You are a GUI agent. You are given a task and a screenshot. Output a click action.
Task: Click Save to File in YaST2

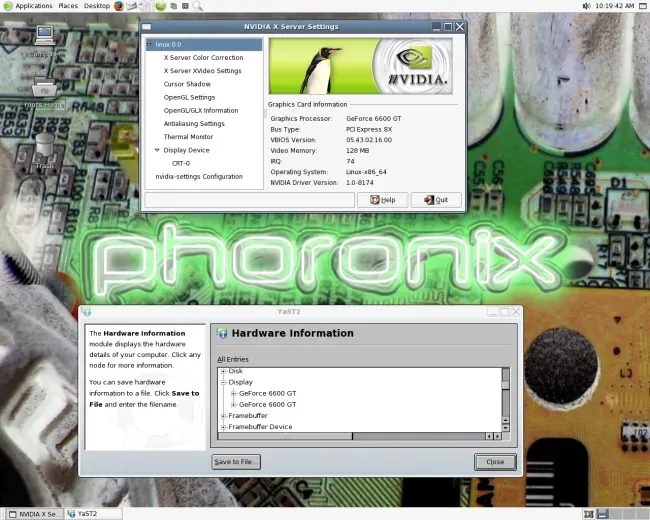236,462
